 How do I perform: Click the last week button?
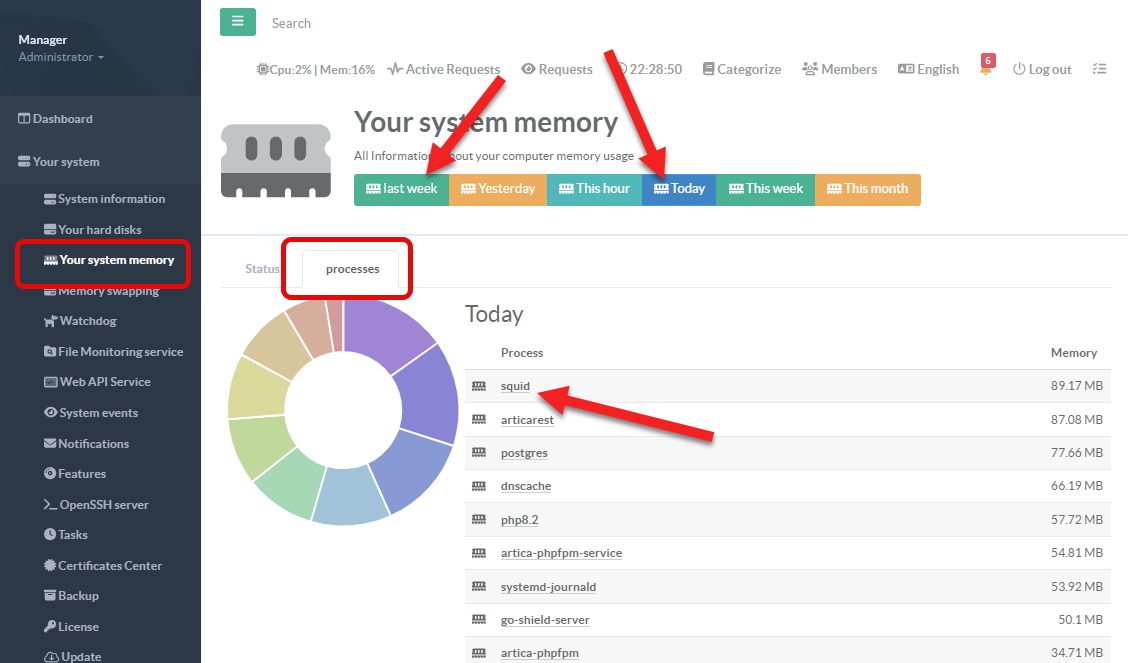[x=401, y=189]
